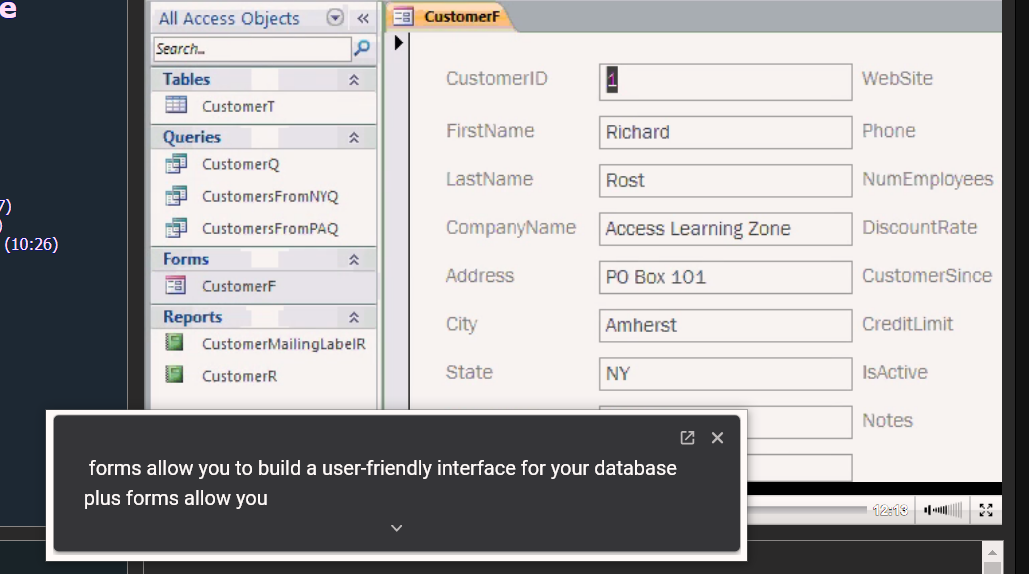Image resolution: width=1029 pixels, height=579 pixels.
Task: Click the FirstName field showing Richard
Action: [x=725, y=132]
